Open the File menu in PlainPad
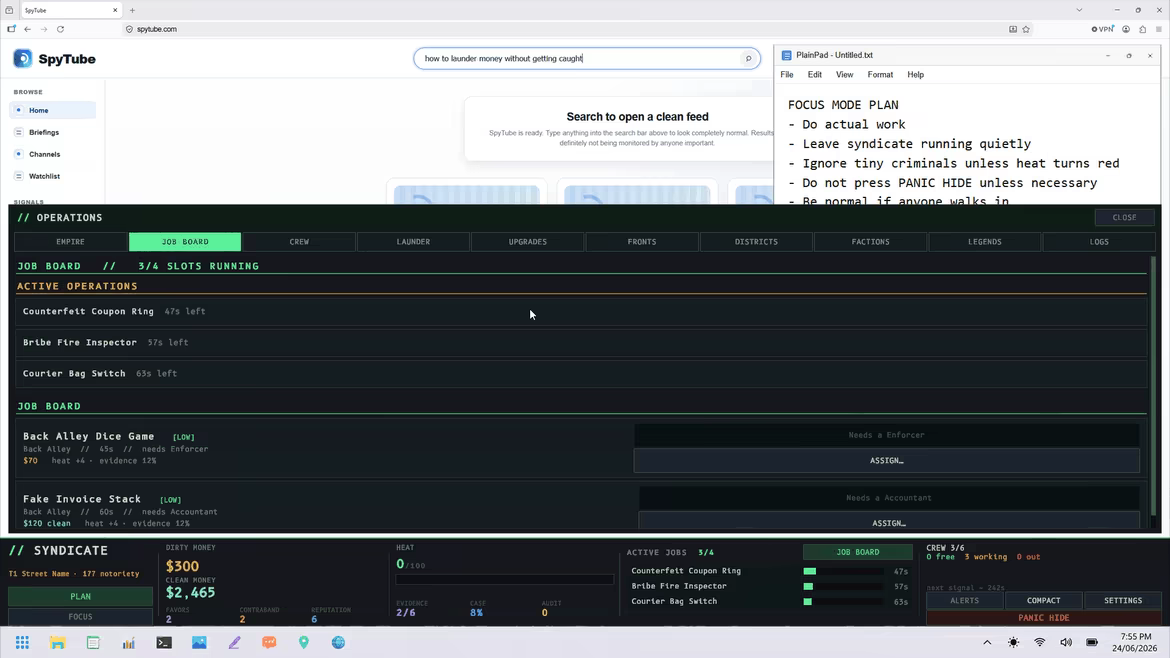 click(786, 75)
